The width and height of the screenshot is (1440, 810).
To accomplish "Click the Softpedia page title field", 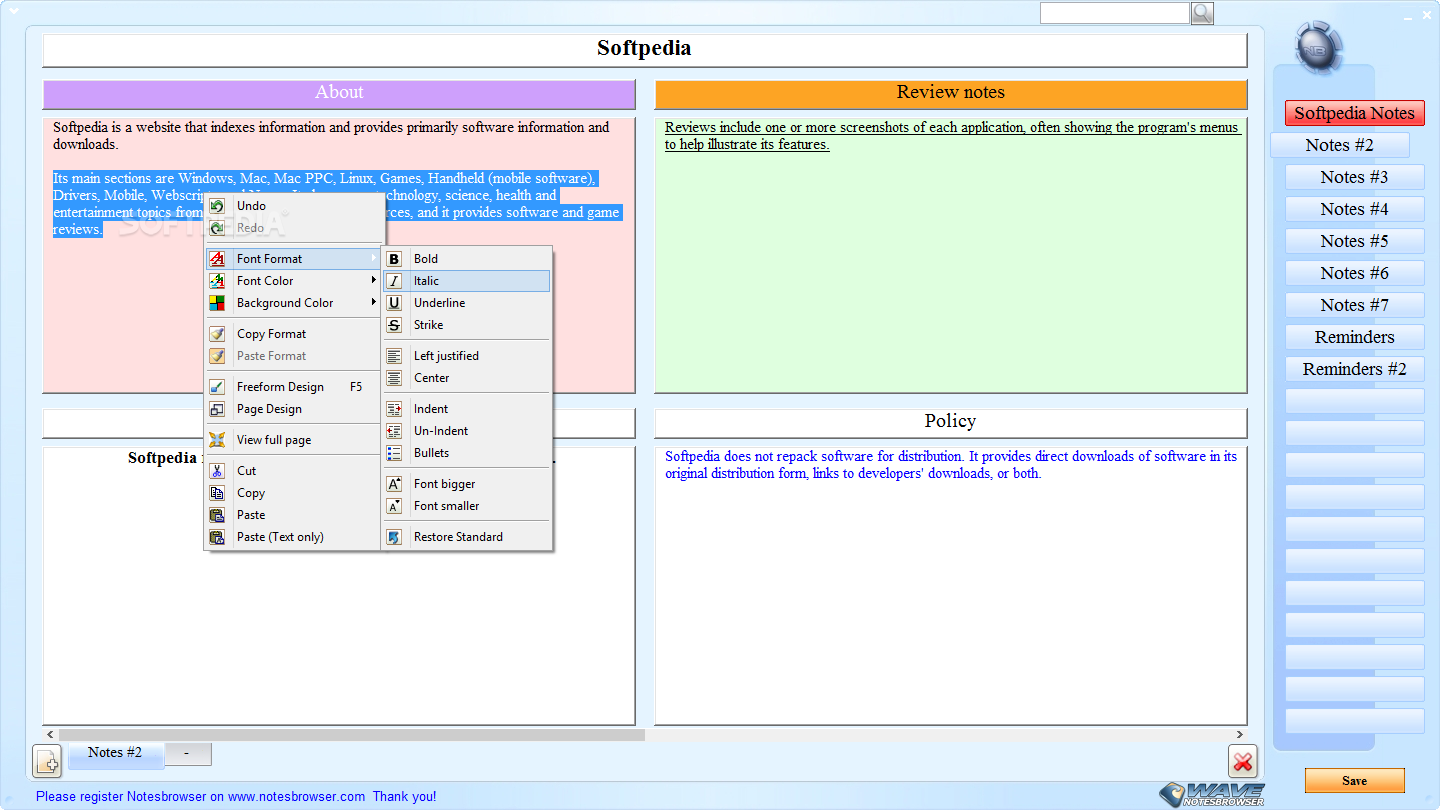I will [644, 50].
